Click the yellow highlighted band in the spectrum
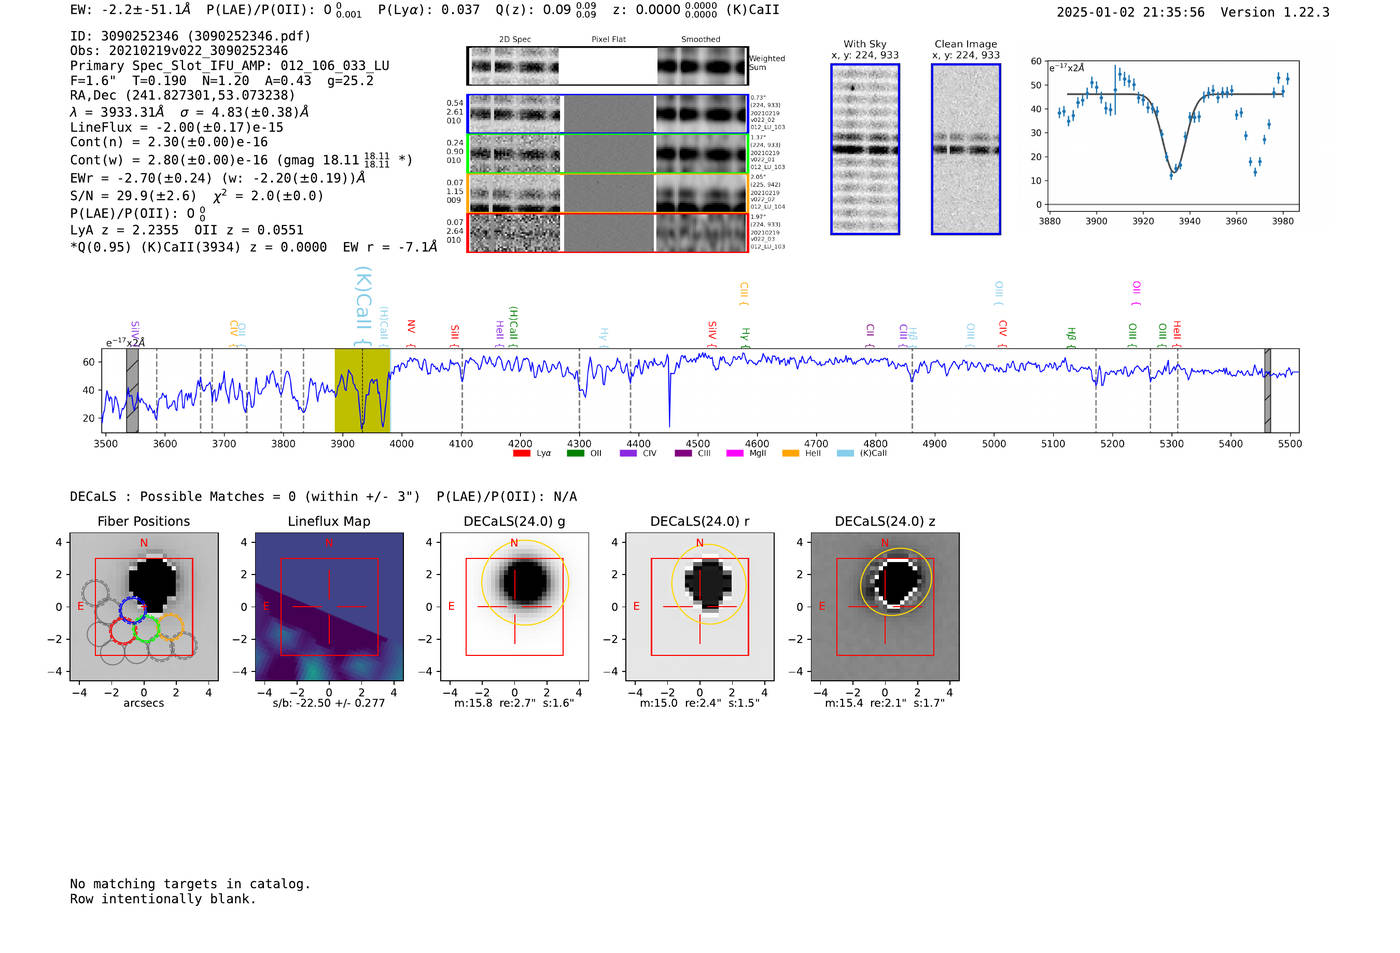 coord(362,390)
